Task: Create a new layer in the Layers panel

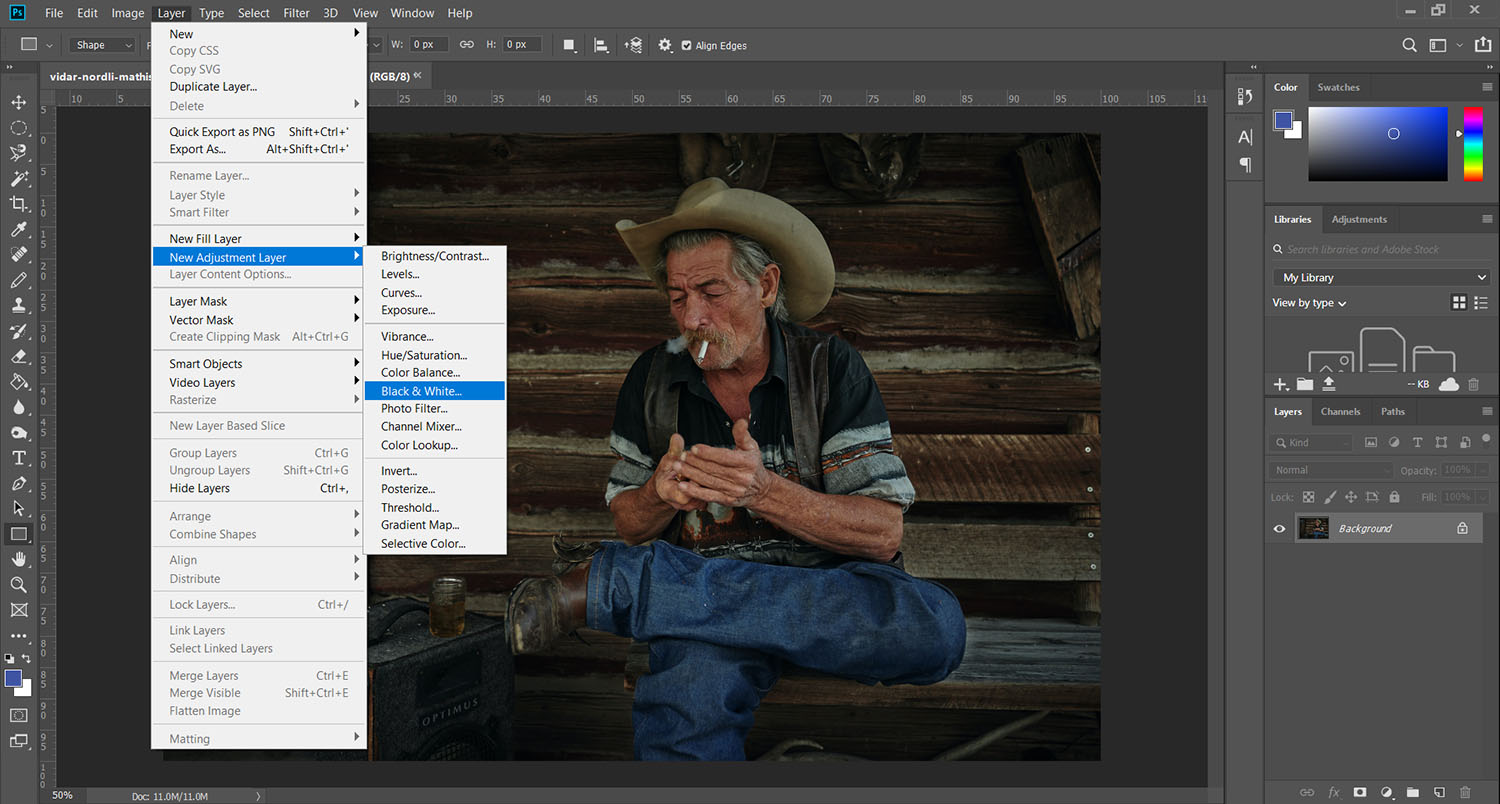Action: tap(1440, 792)
